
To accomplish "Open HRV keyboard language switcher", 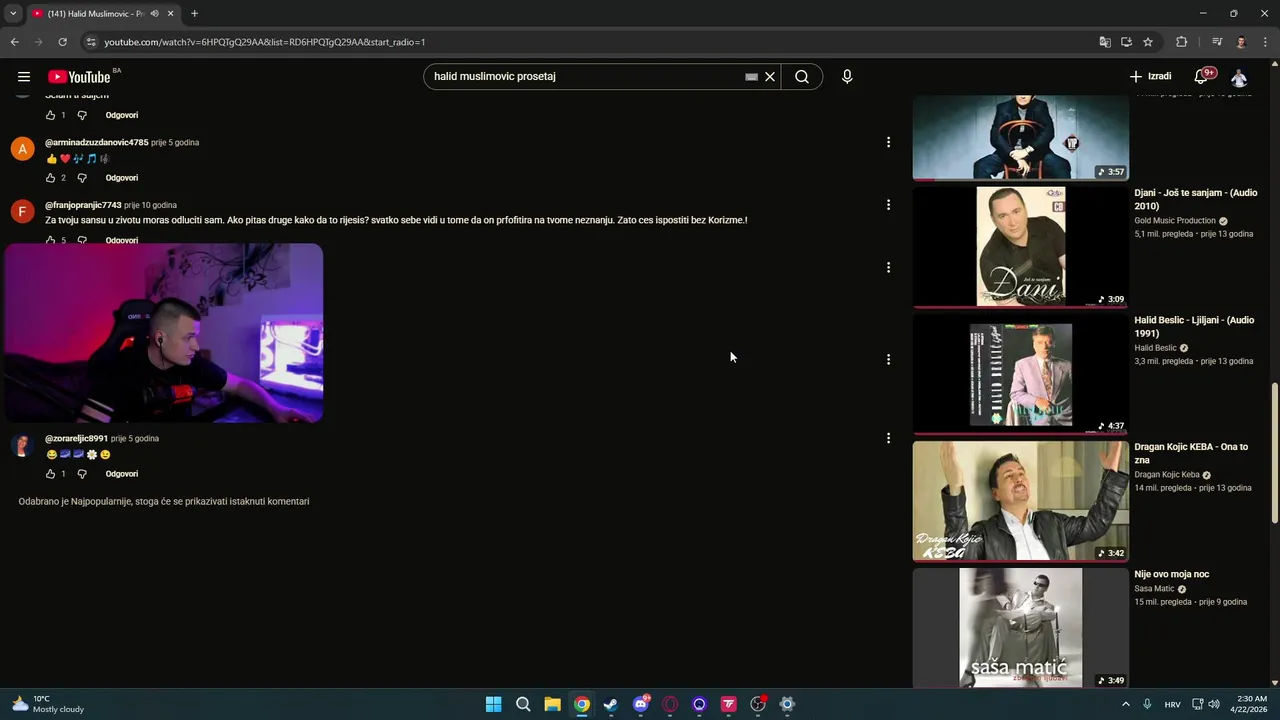I will [x=1172, y=704].
